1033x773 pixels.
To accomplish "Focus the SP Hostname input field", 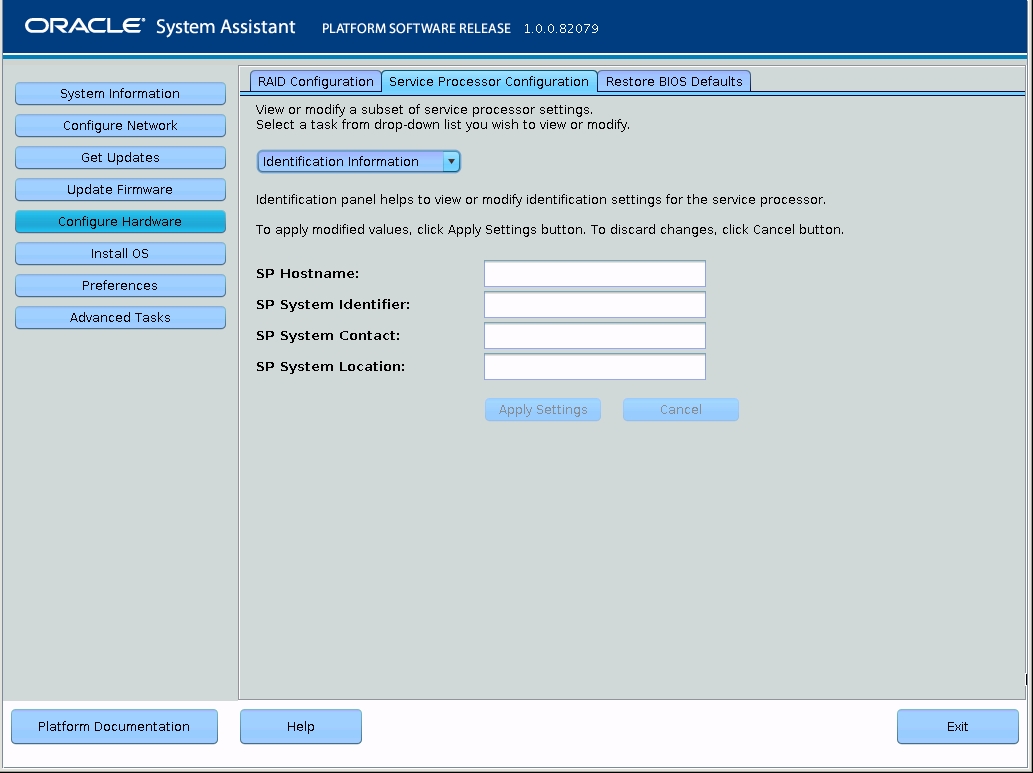I will point(595,273).
